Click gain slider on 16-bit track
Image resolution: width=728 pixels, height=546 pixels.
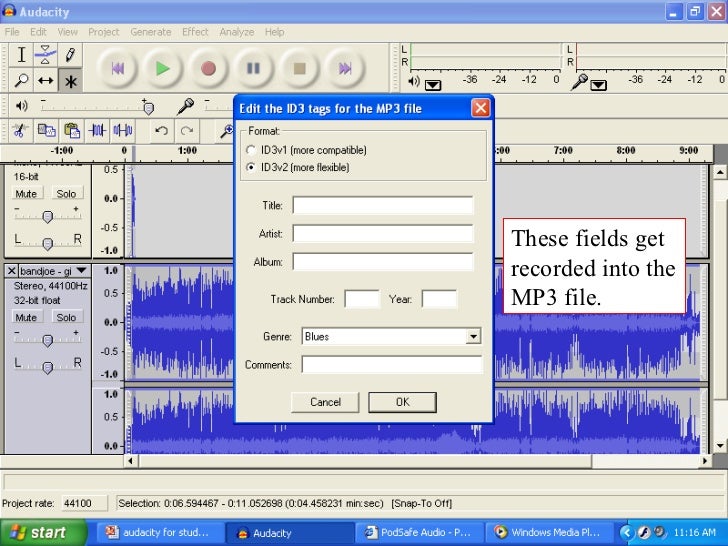[x=47, y=216]
